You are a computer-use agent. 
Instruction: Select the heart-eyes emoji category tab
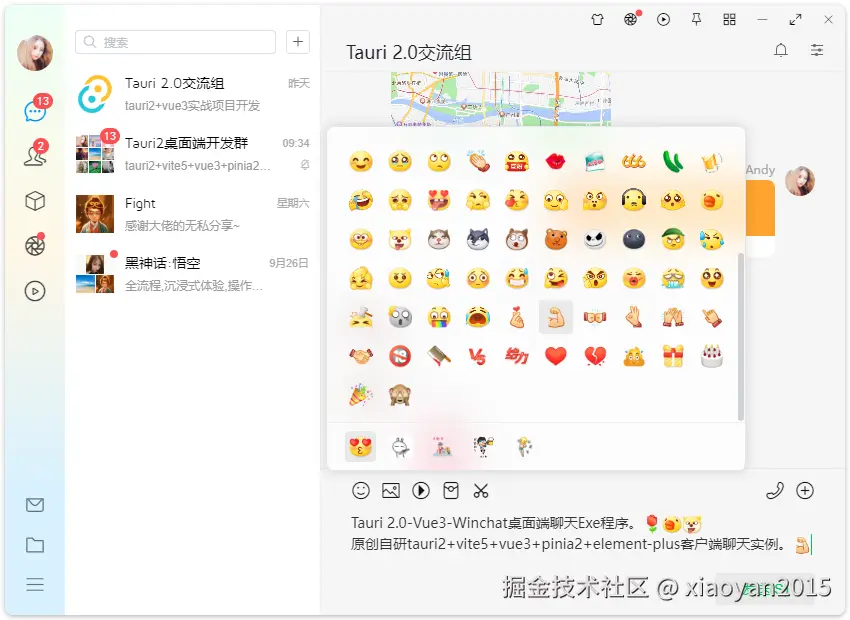click(361, 447)
